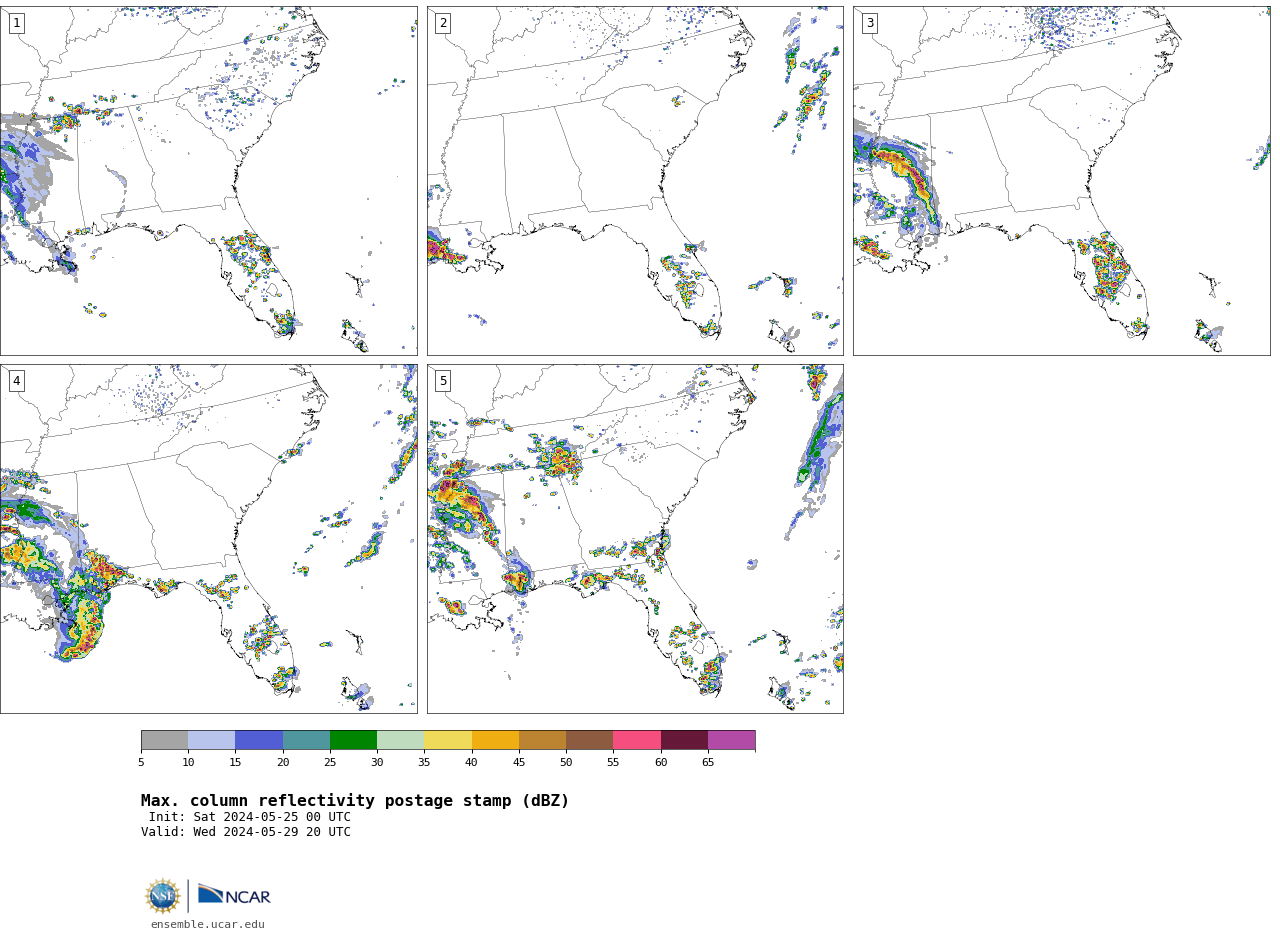Click the Valid: Wed 2024-05-29 20 UTC text
The image size is (1280, 936).
tap(246, 832)
